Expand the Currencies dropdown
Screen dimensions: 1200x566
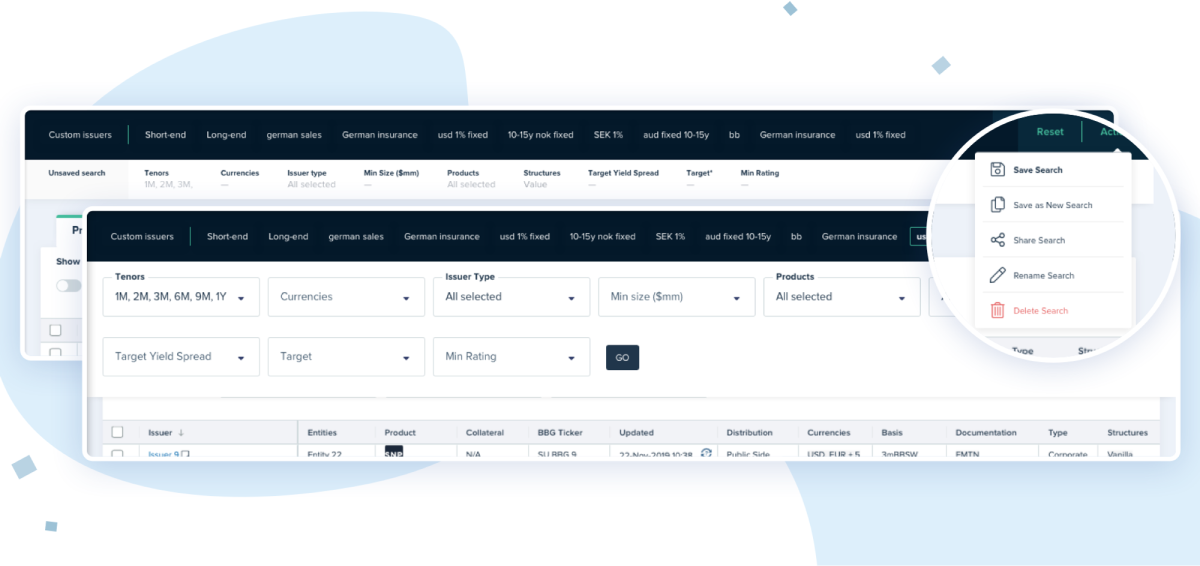point(346,297)
